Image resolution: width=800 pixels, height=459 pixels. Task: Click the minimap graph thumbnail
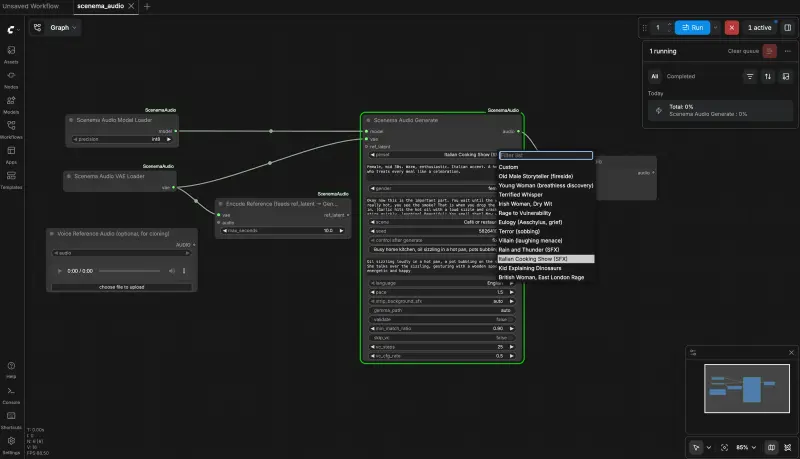click(x=746, y=388)
